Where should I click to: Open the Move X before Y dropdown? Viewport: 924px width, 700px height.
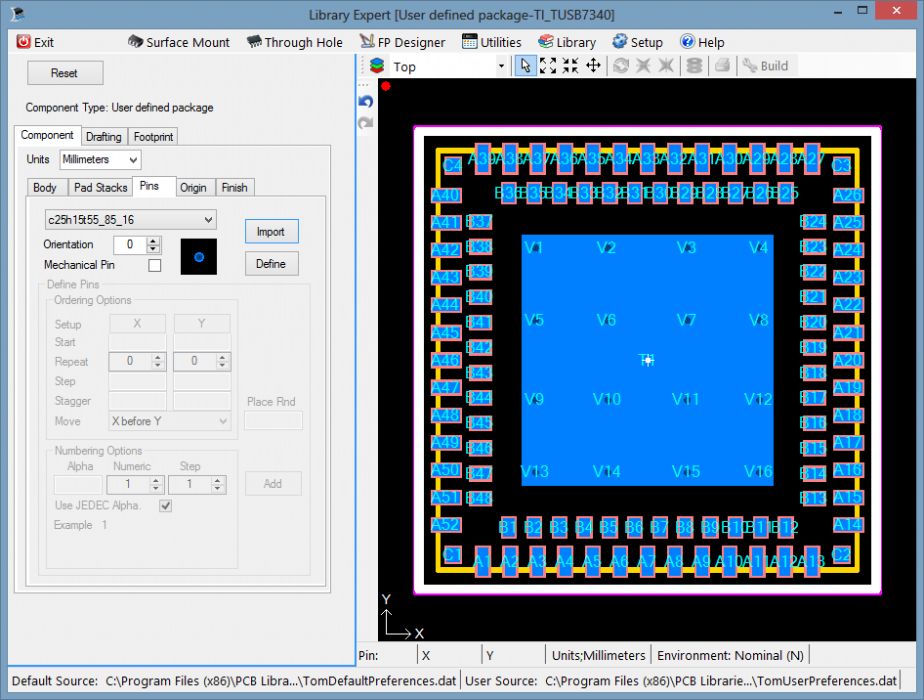[x=170, y=421]
